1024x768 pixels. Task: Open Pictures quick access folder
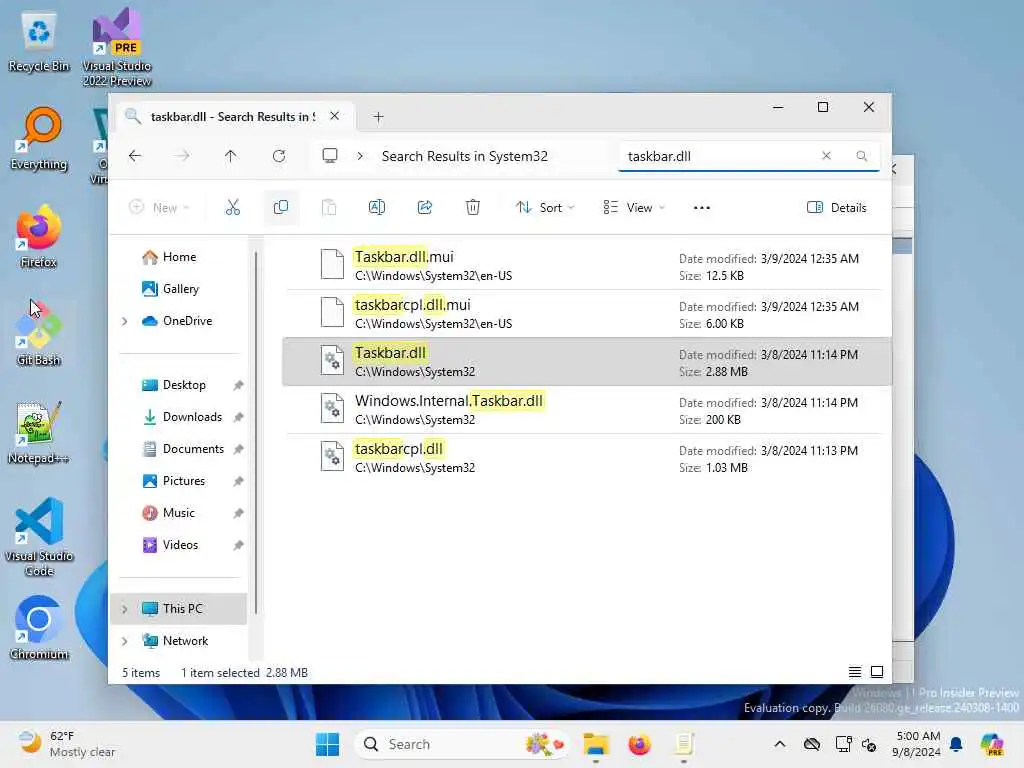pos(183,481)
